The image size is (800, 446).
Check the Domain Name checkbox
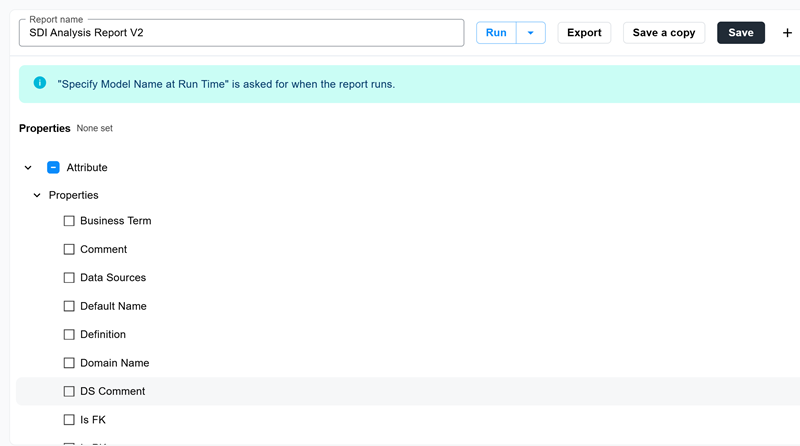point(69,363)
